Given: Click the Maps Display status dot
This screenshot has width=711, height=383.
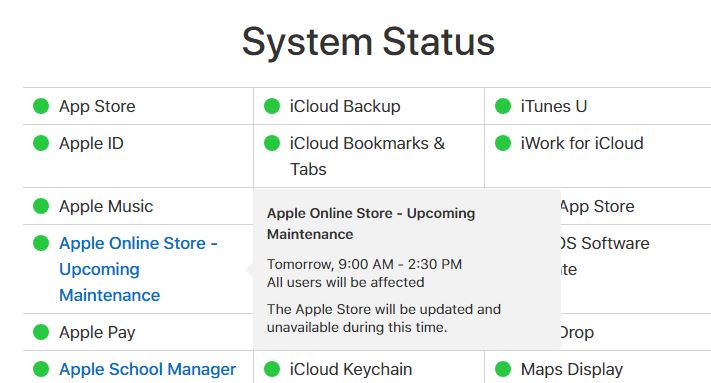Looking at the screenshot, I should [503, 368].
